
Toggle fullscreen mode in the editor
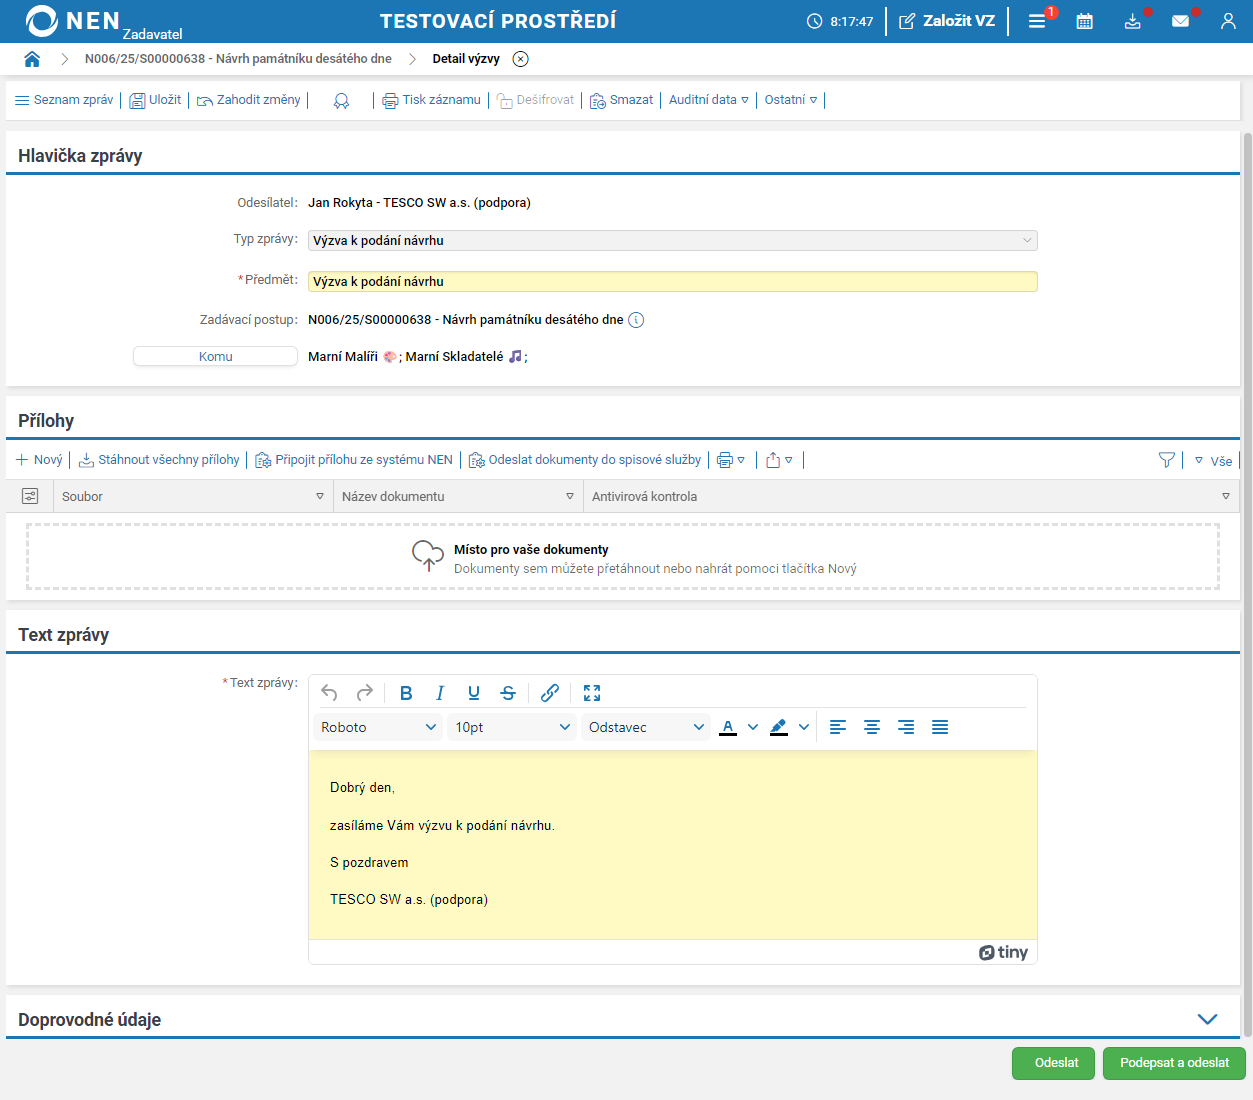click(592, 693)
